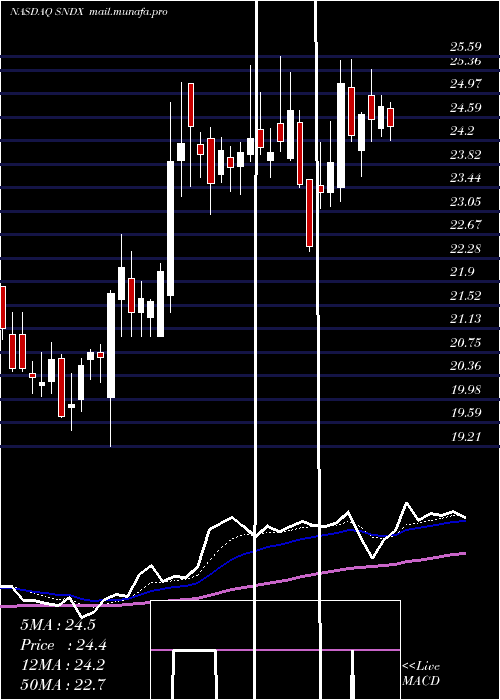Click the 25.59 price axis label
Image resolution: width=500 pixels, height=700 pixels.
point(465,46)
